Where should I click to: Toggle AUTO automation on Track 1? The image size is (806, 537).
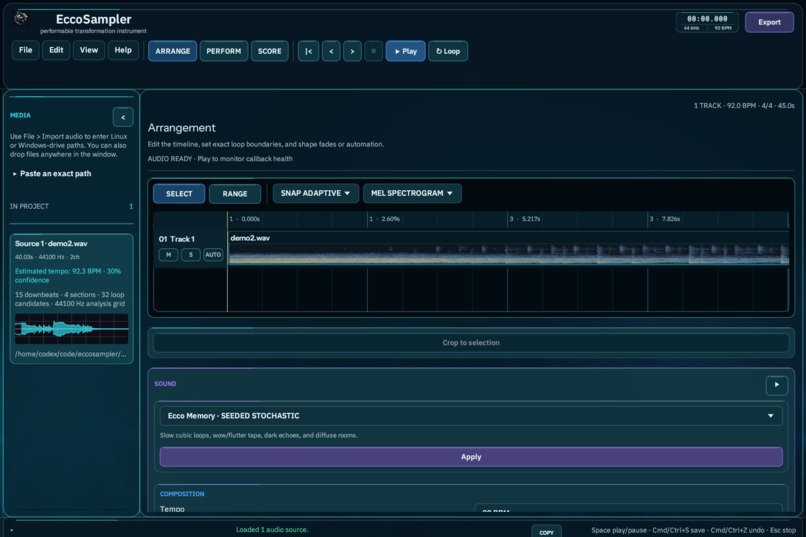pos(213,255)
